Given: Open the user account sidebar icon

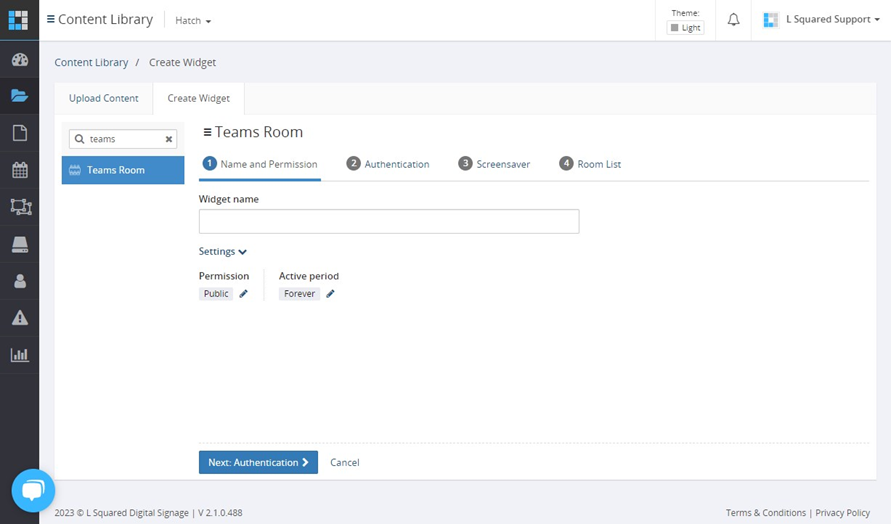Looking at the screenshot, I should point(20,281).
